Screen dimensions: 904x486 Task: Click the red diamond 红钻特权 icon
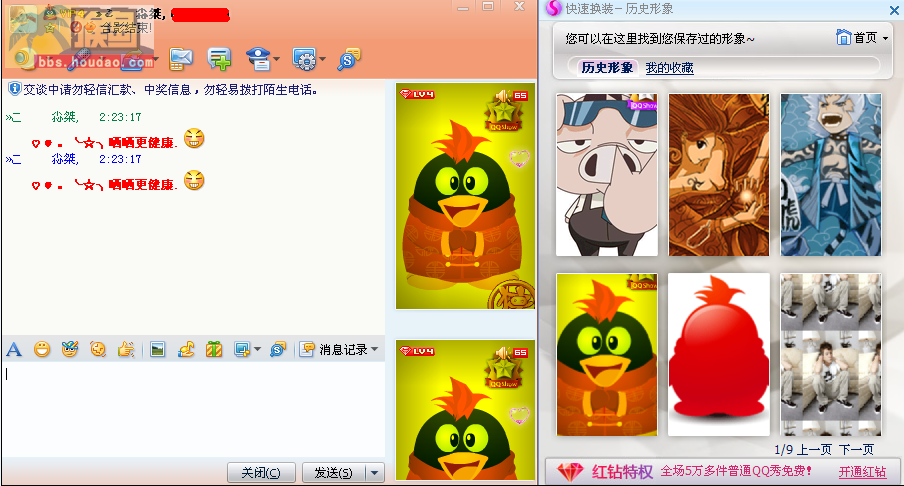click(571, 472)
